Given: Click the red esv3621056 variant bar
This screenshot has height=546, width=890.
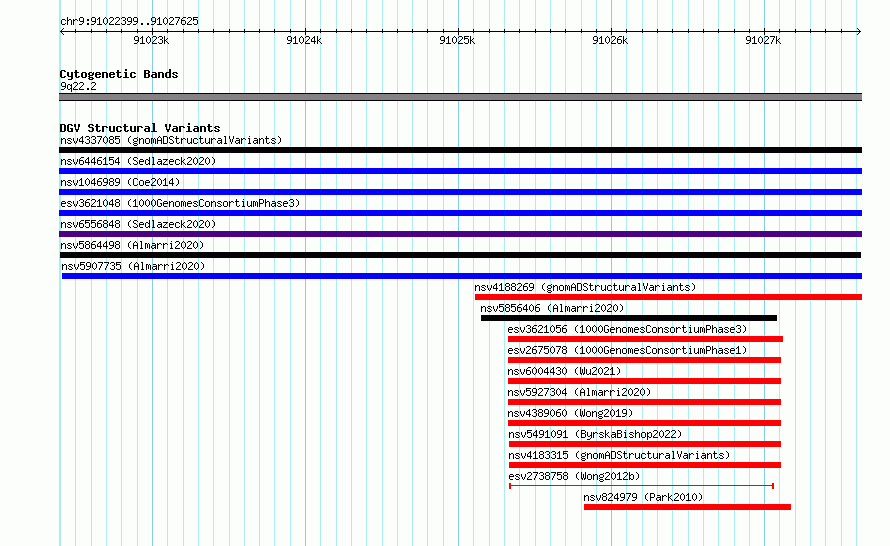Looking at the screenshot, I should tap(645, 339).
